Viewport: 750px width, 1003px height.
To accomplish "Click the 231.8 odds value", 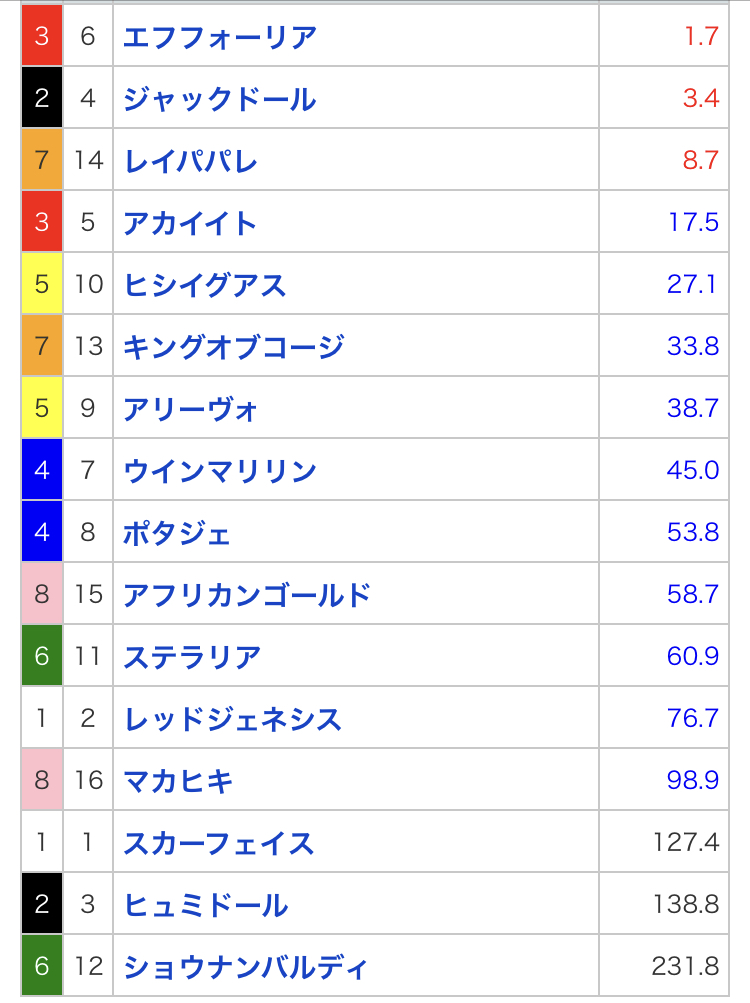I will (685, 966).
